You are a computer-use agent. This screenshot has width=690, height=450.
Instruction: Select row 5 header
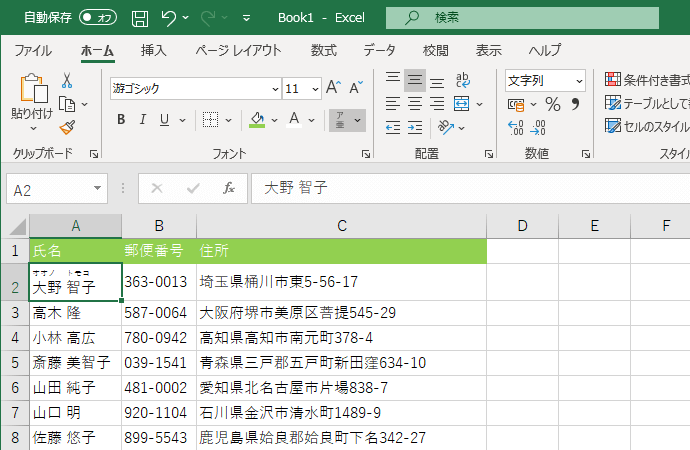pyautogui.click(x=15, y=363)
